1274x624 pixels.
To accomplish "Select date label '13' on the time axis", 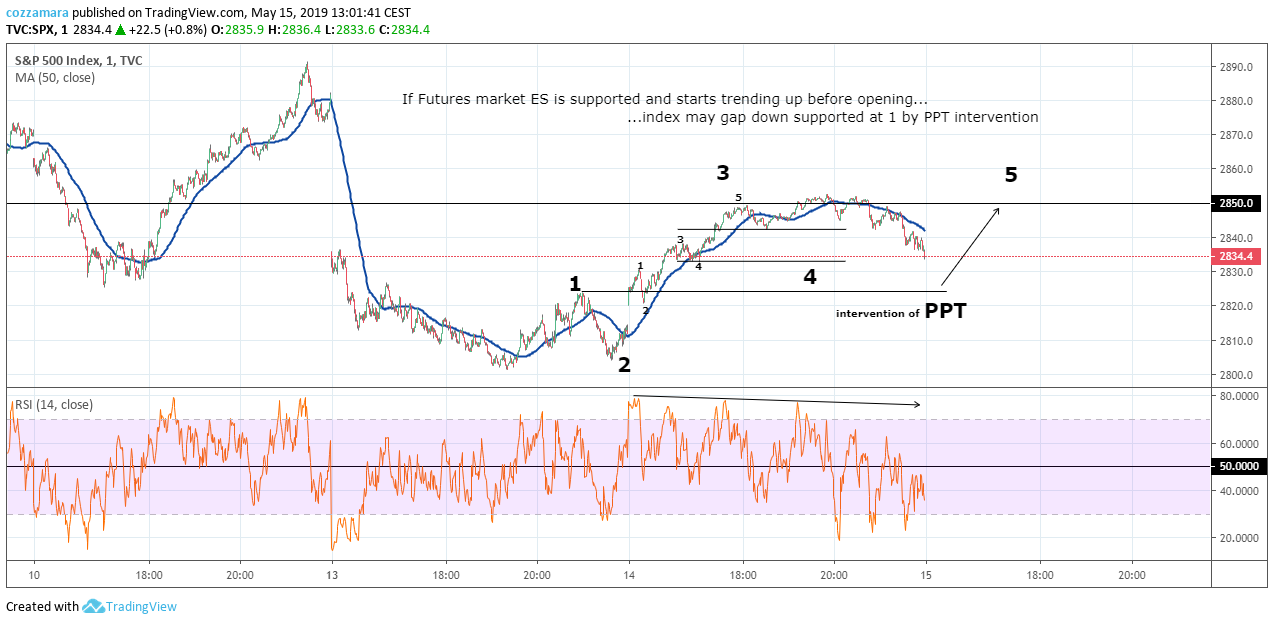I will tap(332, 575).
